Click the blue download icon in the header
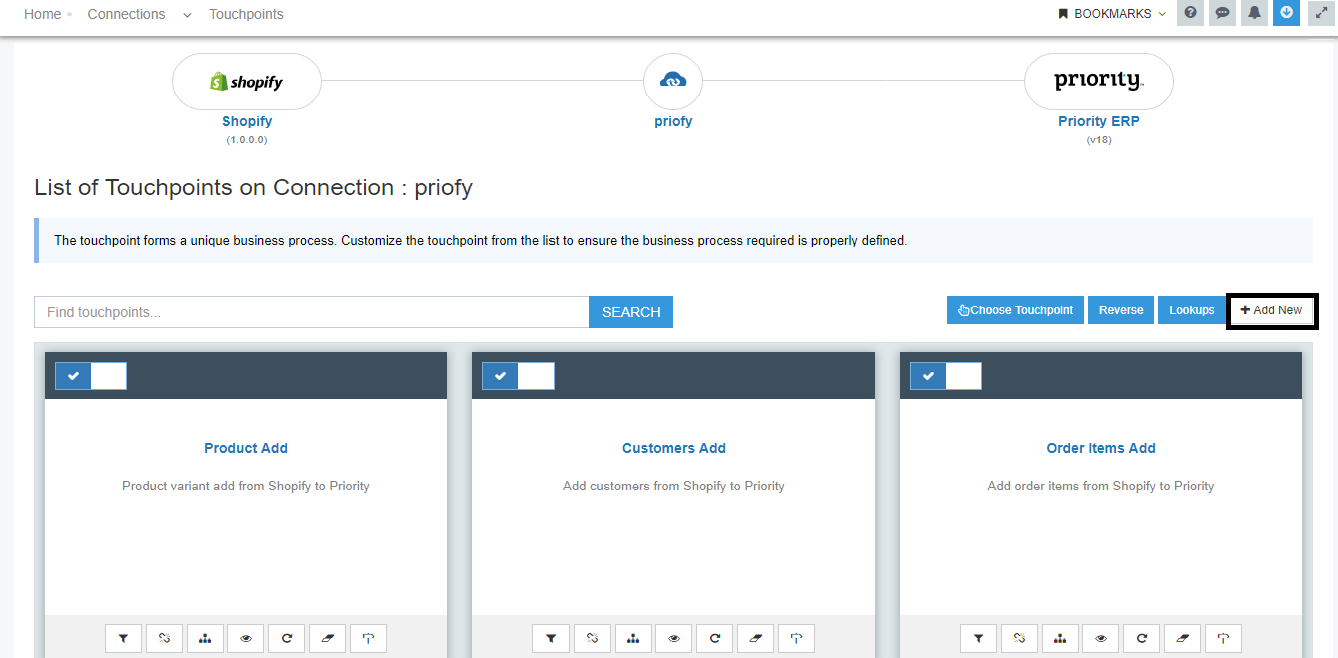The height and width of the screenshot is (658, 1338). (x=1286, y=13)
